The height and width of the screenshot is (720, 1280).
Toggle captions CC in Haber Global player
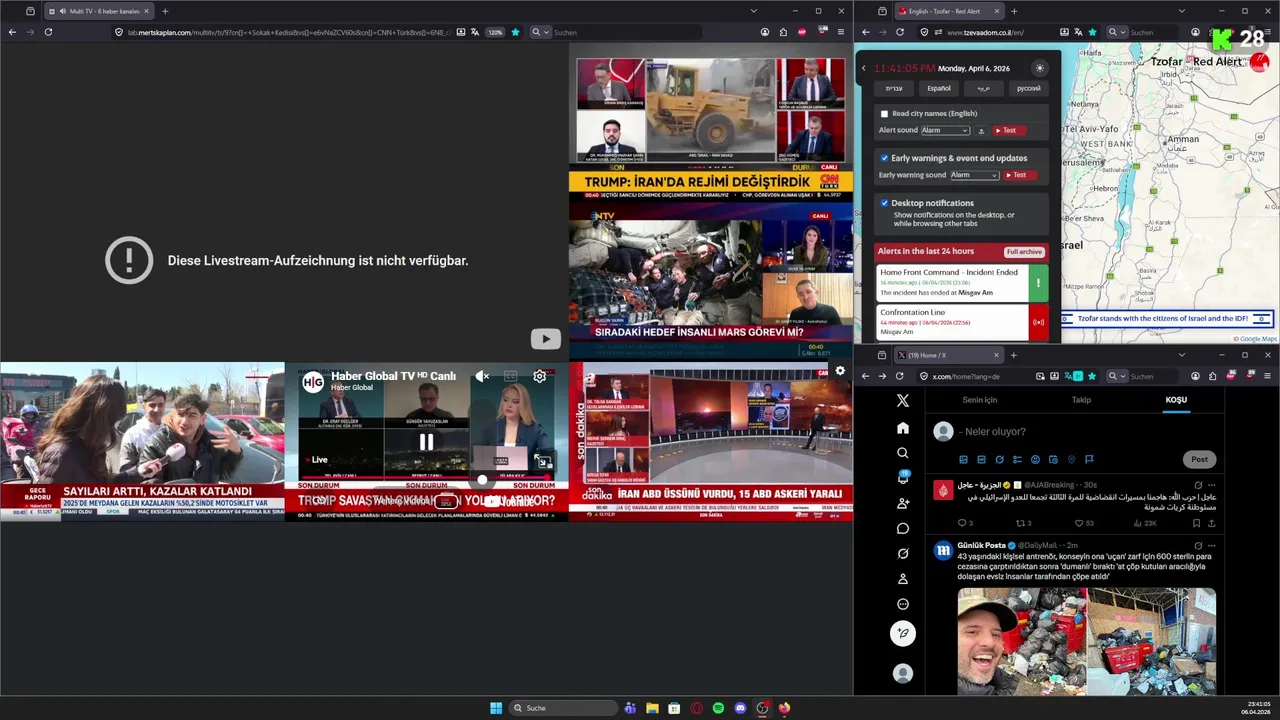510,376
